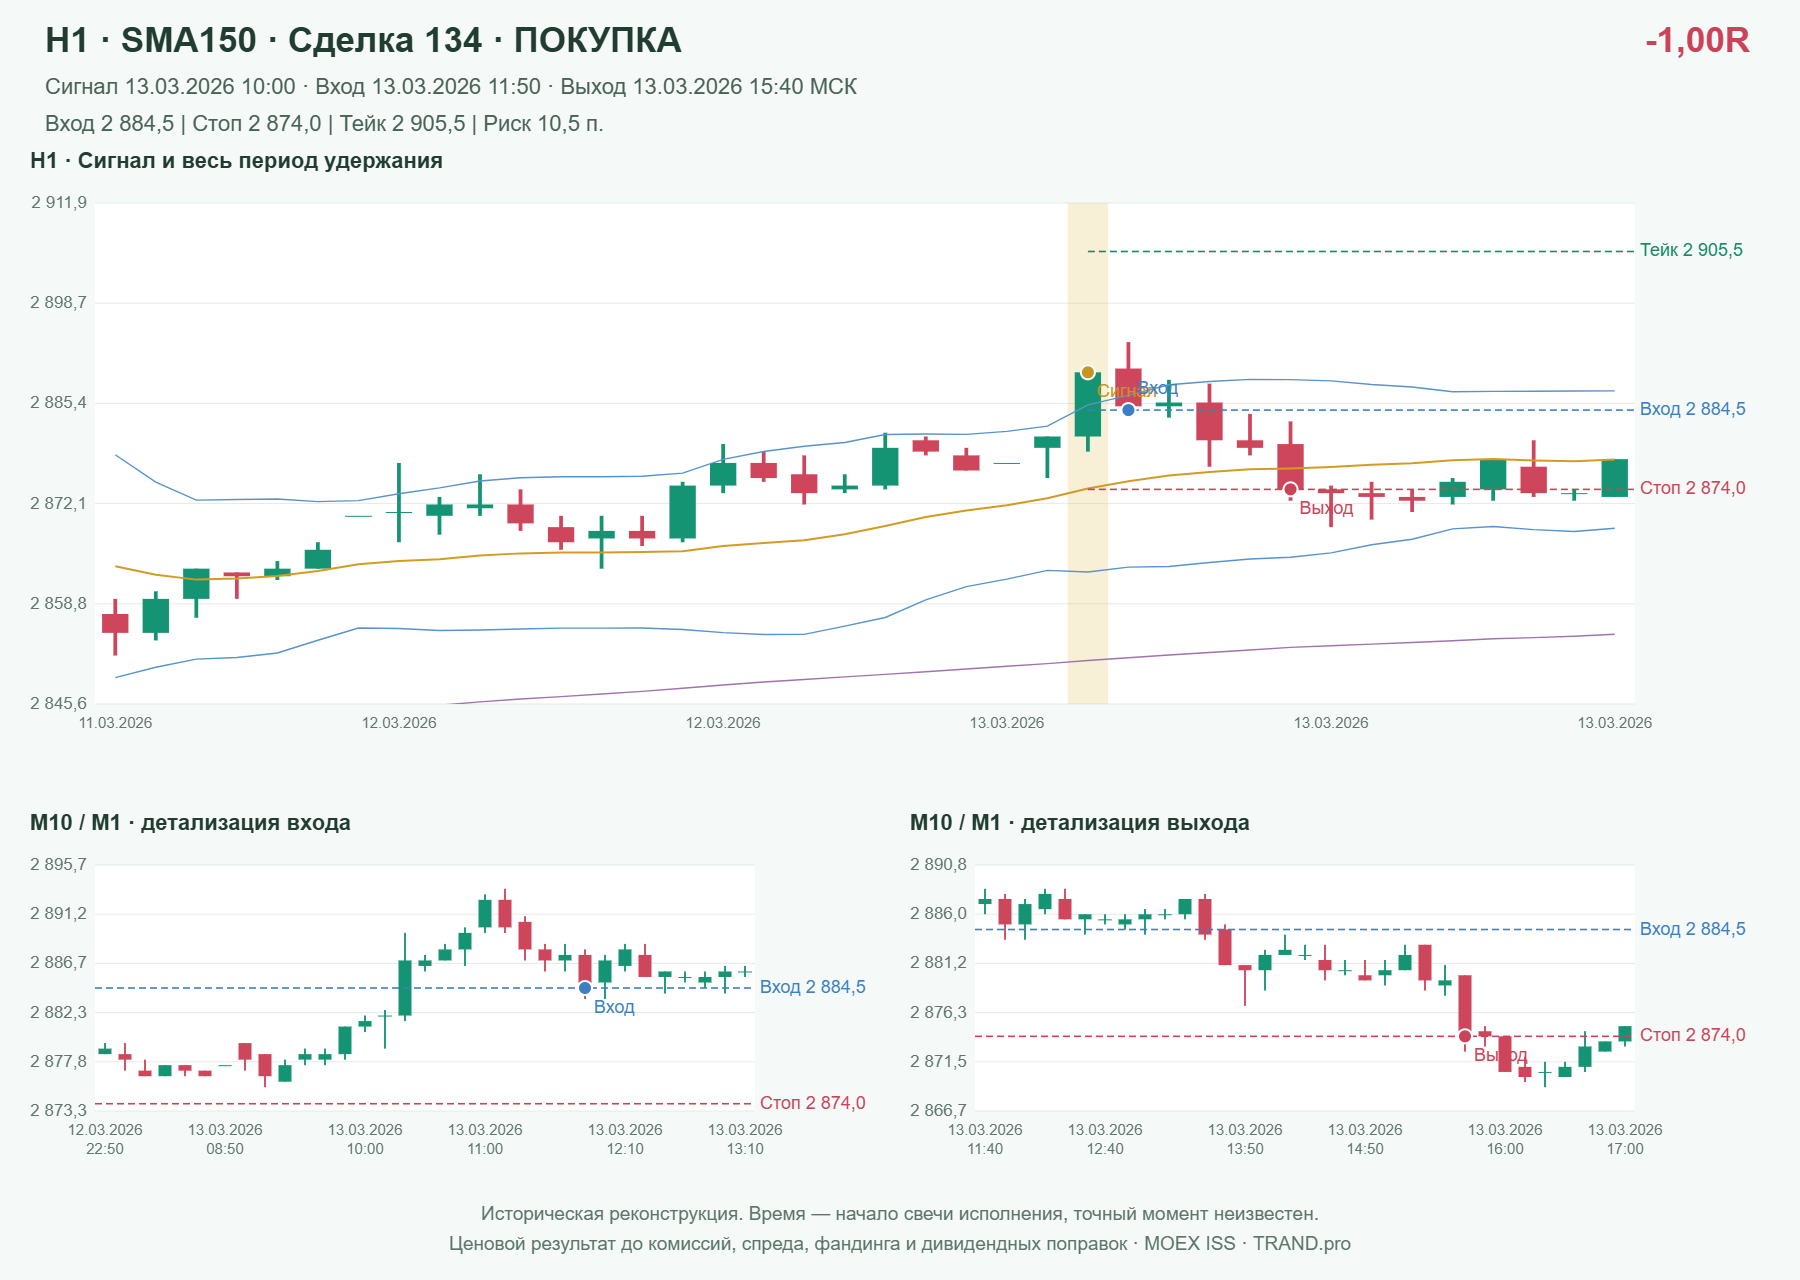Click the red Выход marker on H1 chart

1291,489
